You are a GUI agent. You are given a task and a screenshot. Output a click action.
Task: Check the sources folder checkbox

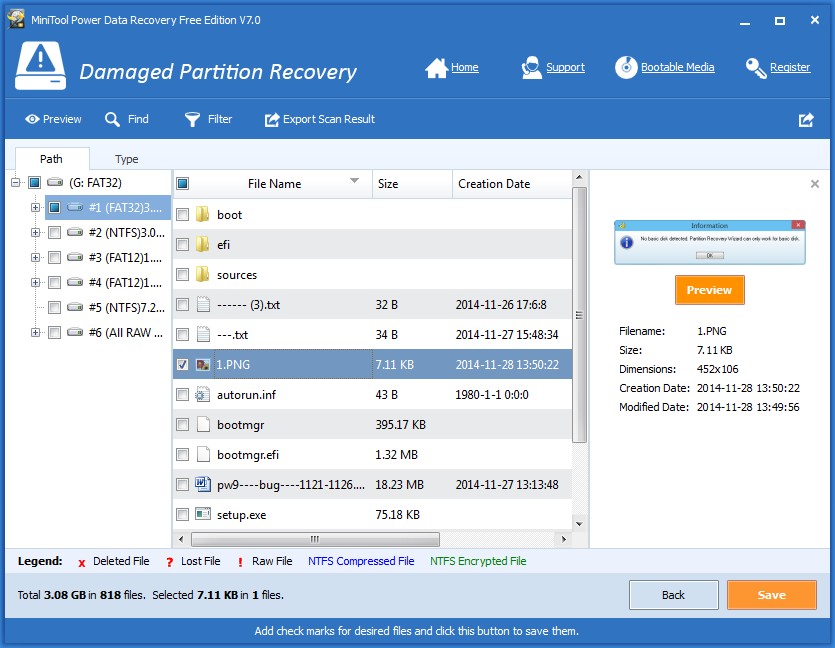coord(183,275)
